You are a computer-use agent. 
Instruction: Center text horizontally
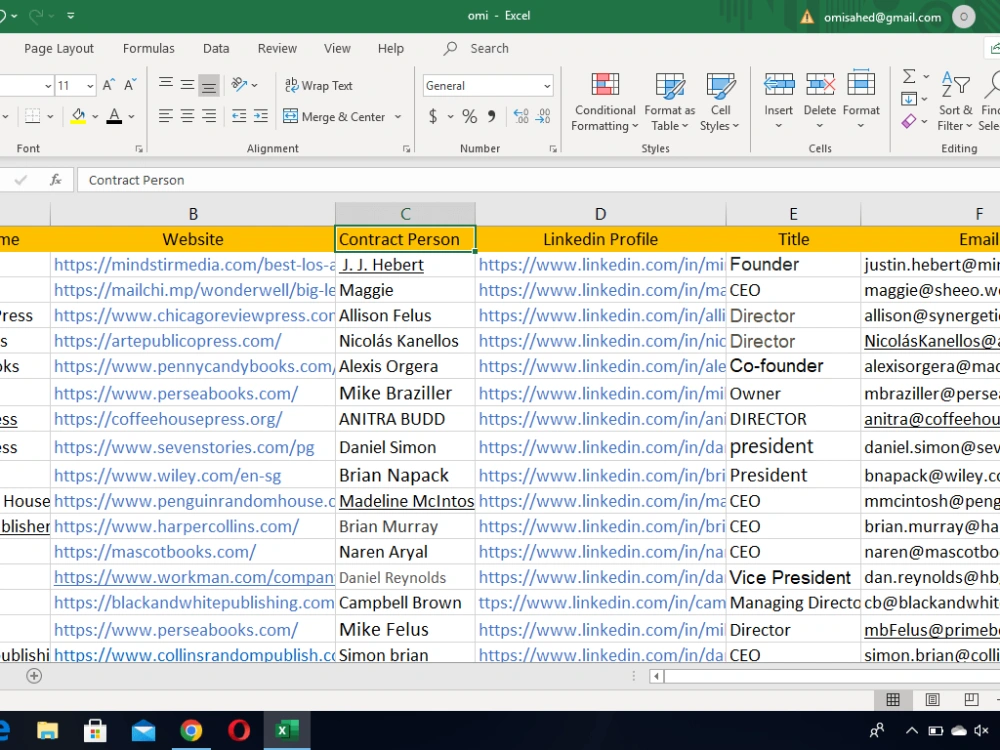(188, 116)
